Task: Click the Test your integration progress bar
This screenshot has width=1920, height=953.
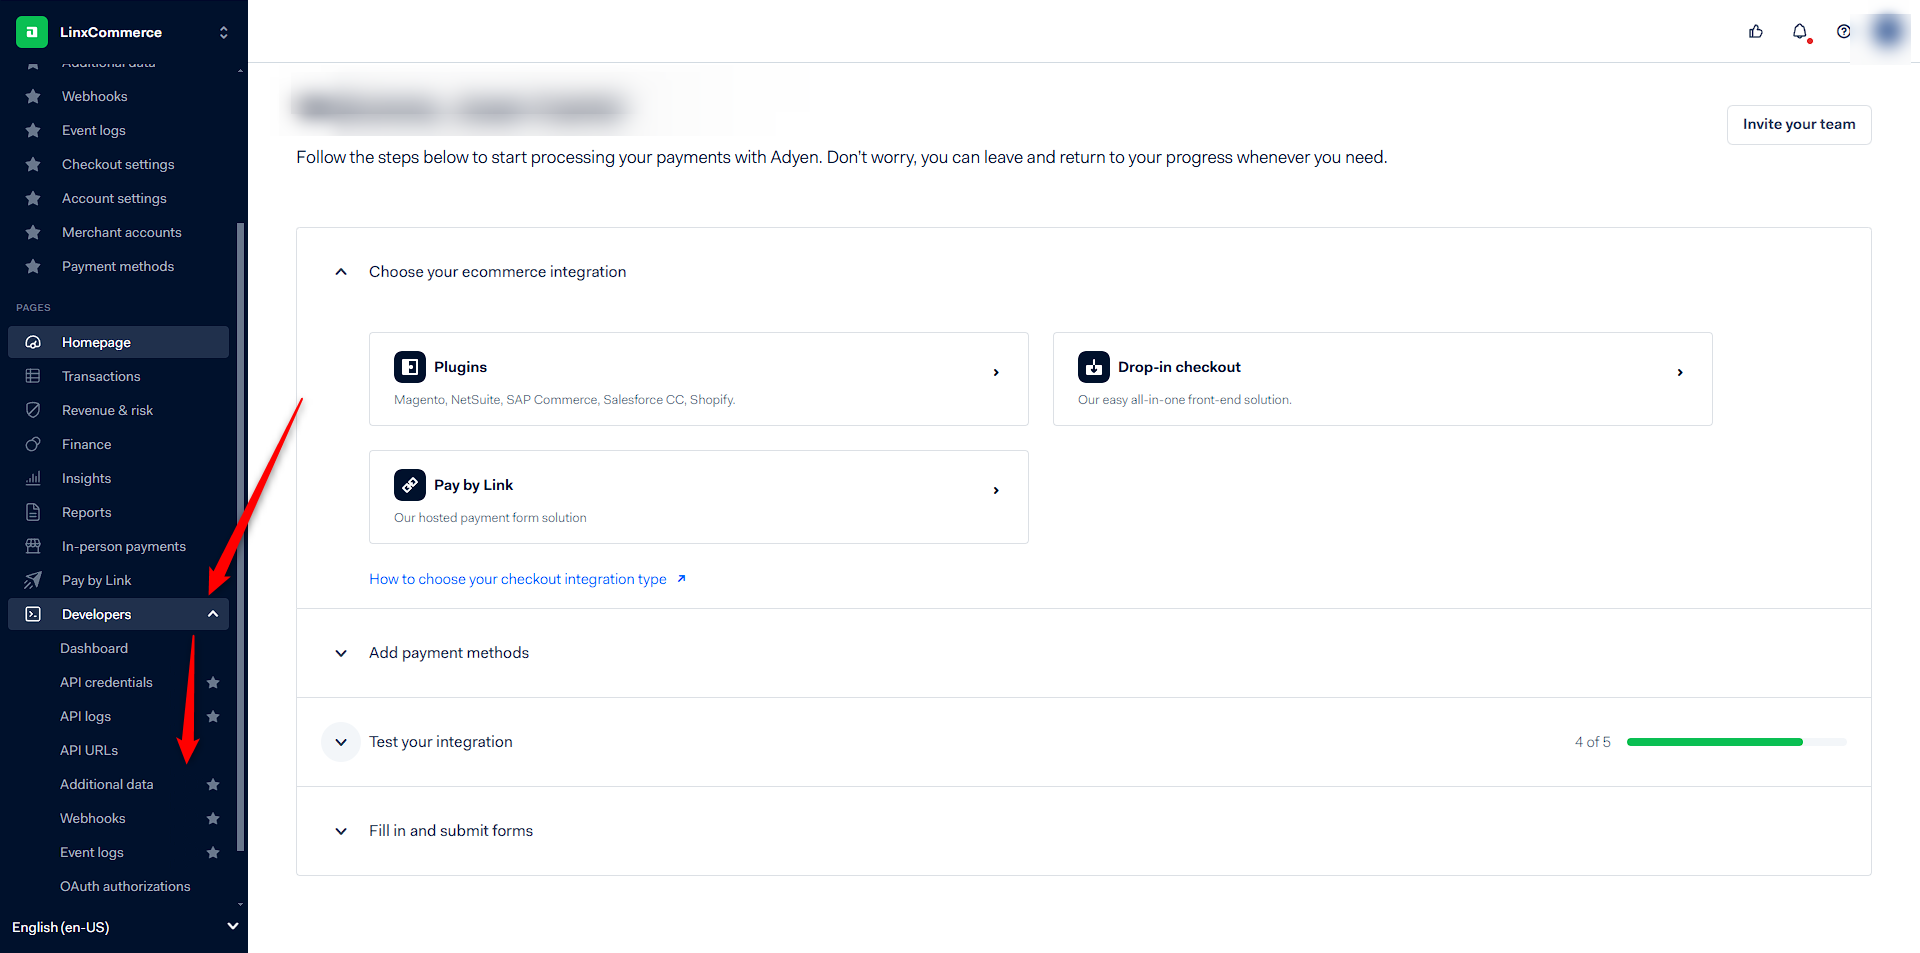Action: coord(1735,742)
